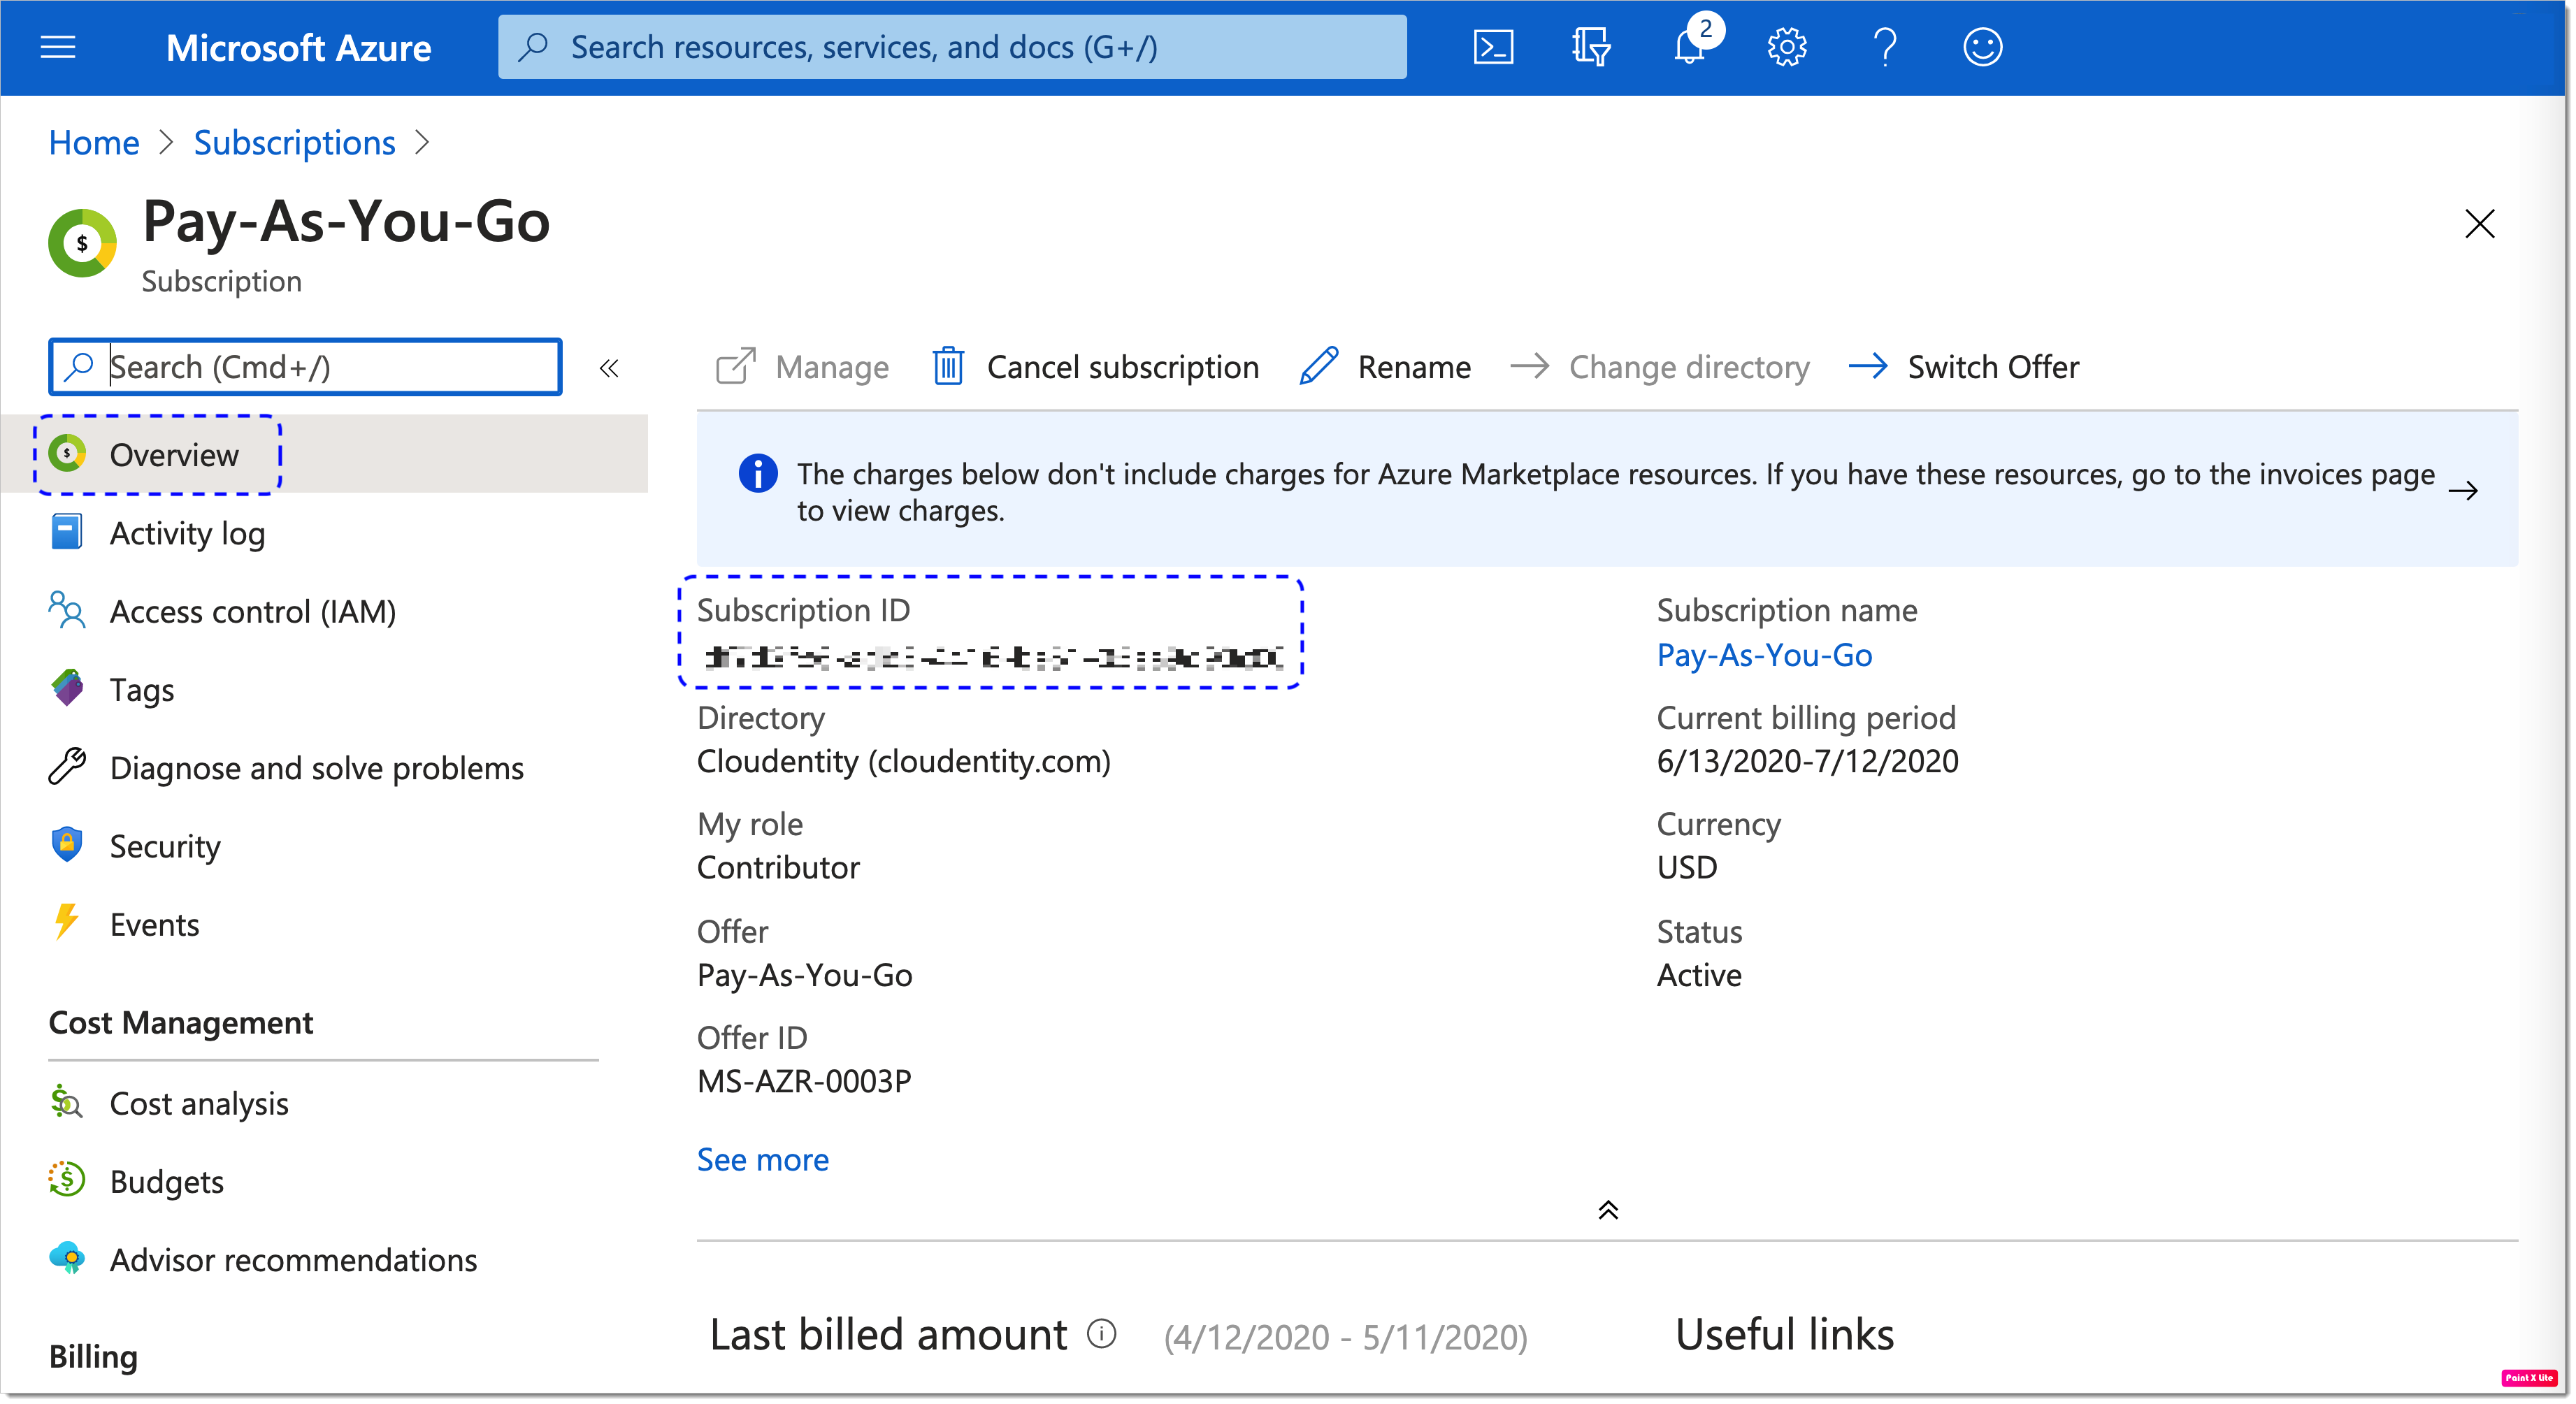Screen dimensions: 2576x1404
Task: Collapse the sidebar with double chevron
Action: point(609,368)
